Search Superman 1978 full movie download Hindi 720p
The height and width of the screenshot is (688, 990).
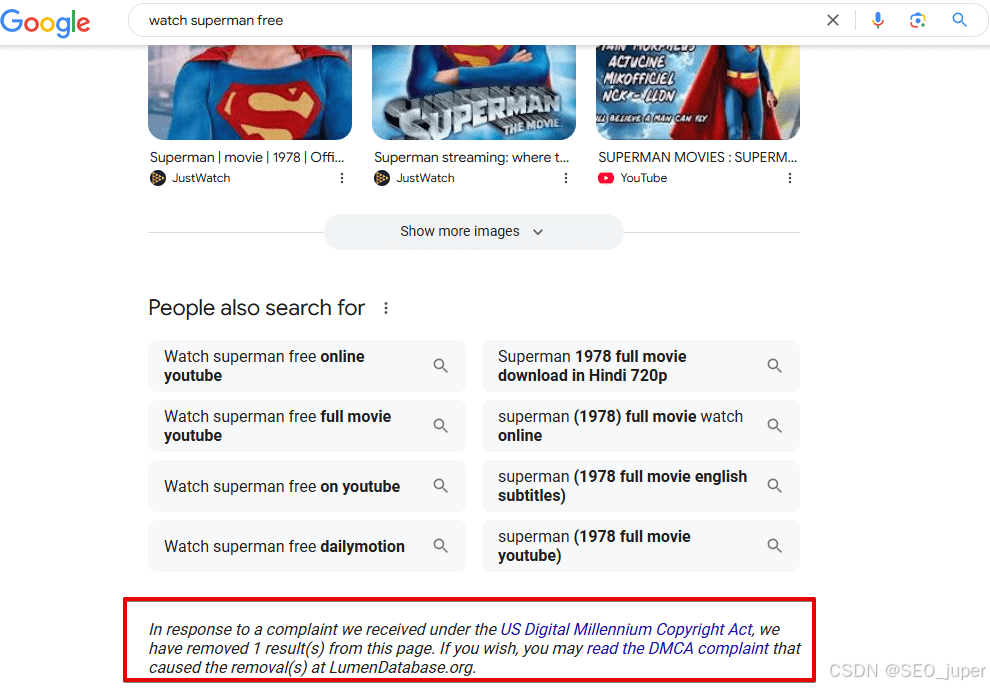pyautogui.click(x=641, y=366)
